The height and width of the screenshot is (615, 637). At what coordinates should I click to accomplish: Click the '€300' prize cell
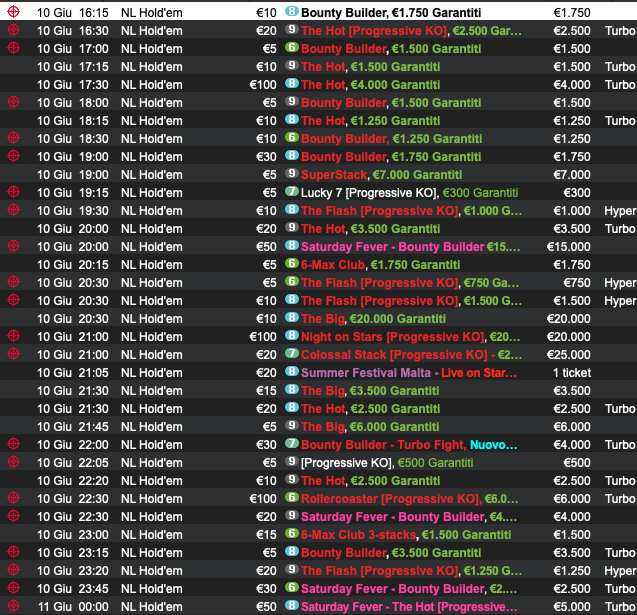tap(577, 193)
